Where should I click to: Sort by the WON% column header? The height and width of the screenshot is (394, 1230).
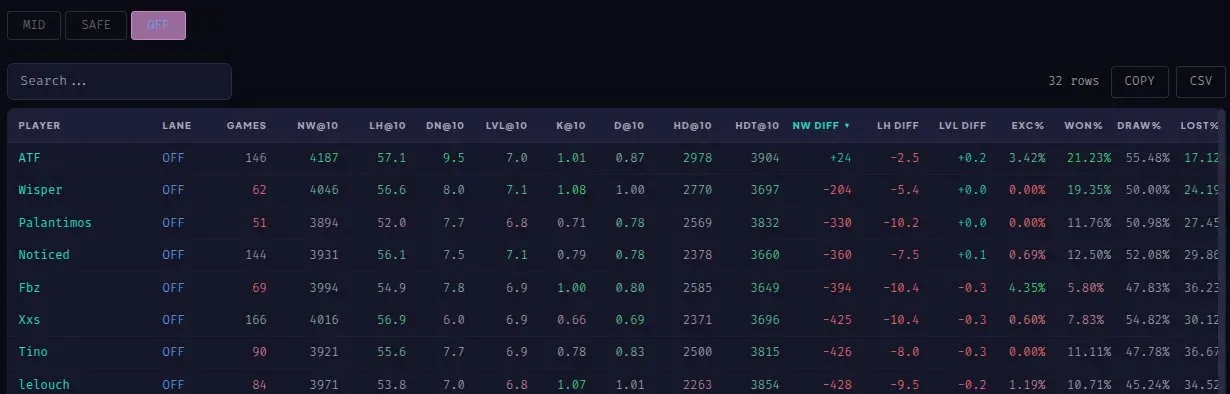[1083, 126]
